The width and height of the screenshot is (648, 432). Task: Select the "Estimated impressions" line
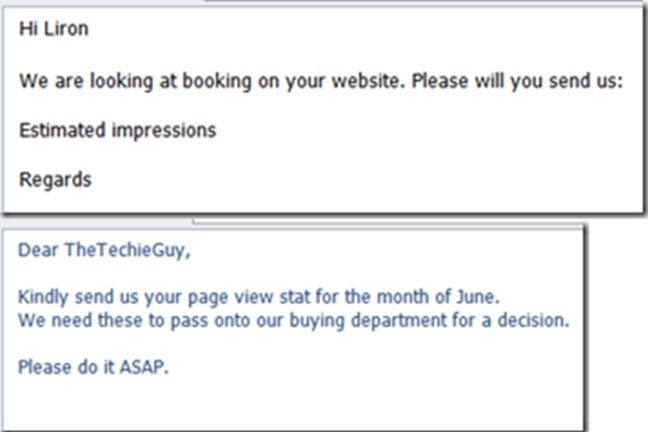point(118,130)
